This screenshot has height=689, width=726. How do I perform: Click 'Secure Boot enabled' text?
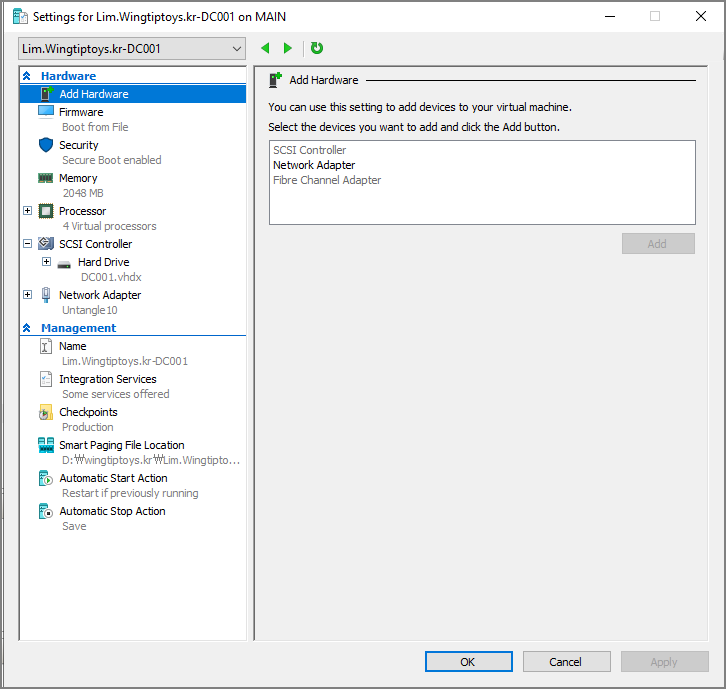112,160
